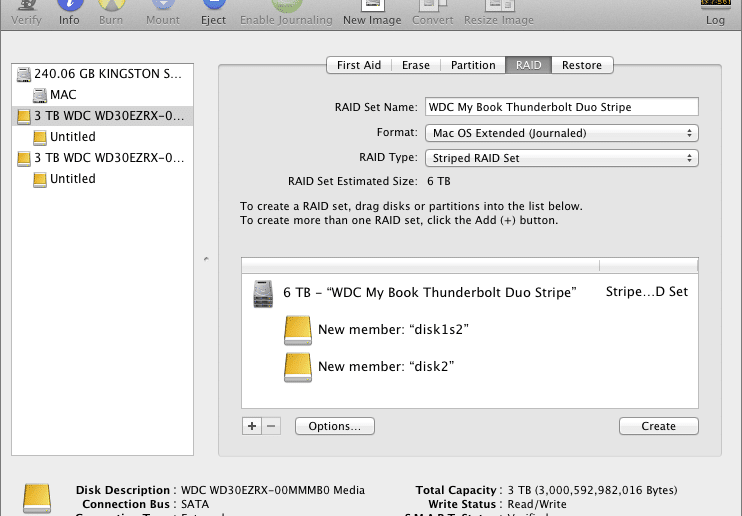
Task: Select New member disk2 row
Action: click(x=470, y=367)
